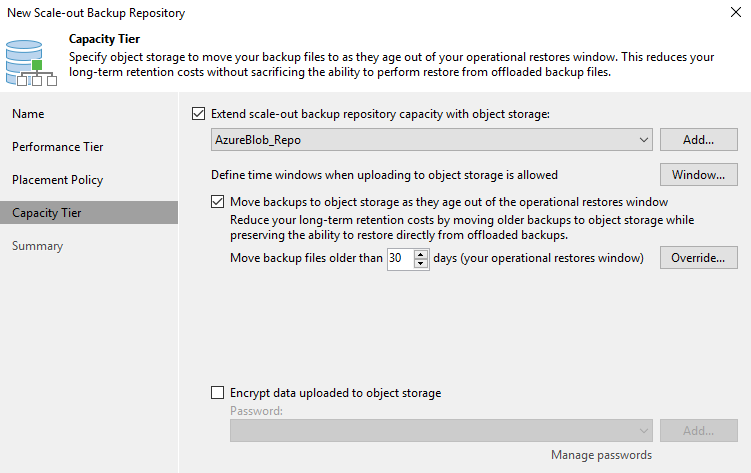Click the Override button
Viewport: 751px width, 473px height.
click(x=699, y=258)
